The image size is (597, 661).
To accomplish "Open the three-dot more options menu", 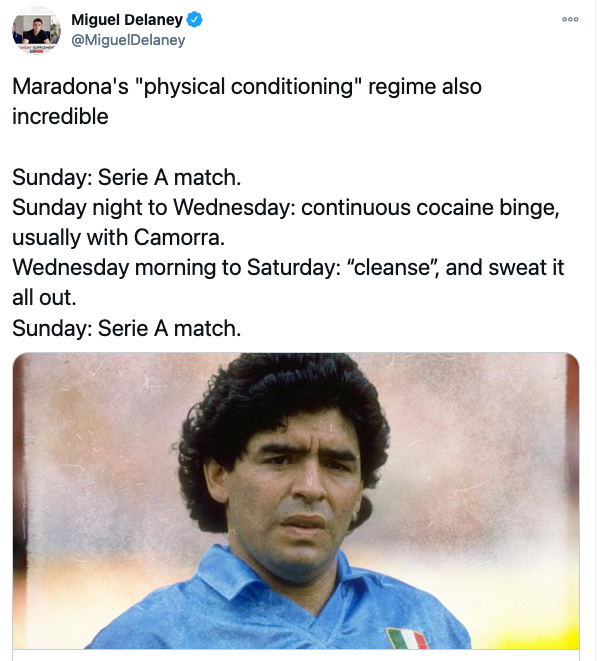I will (x=570, y=19).
